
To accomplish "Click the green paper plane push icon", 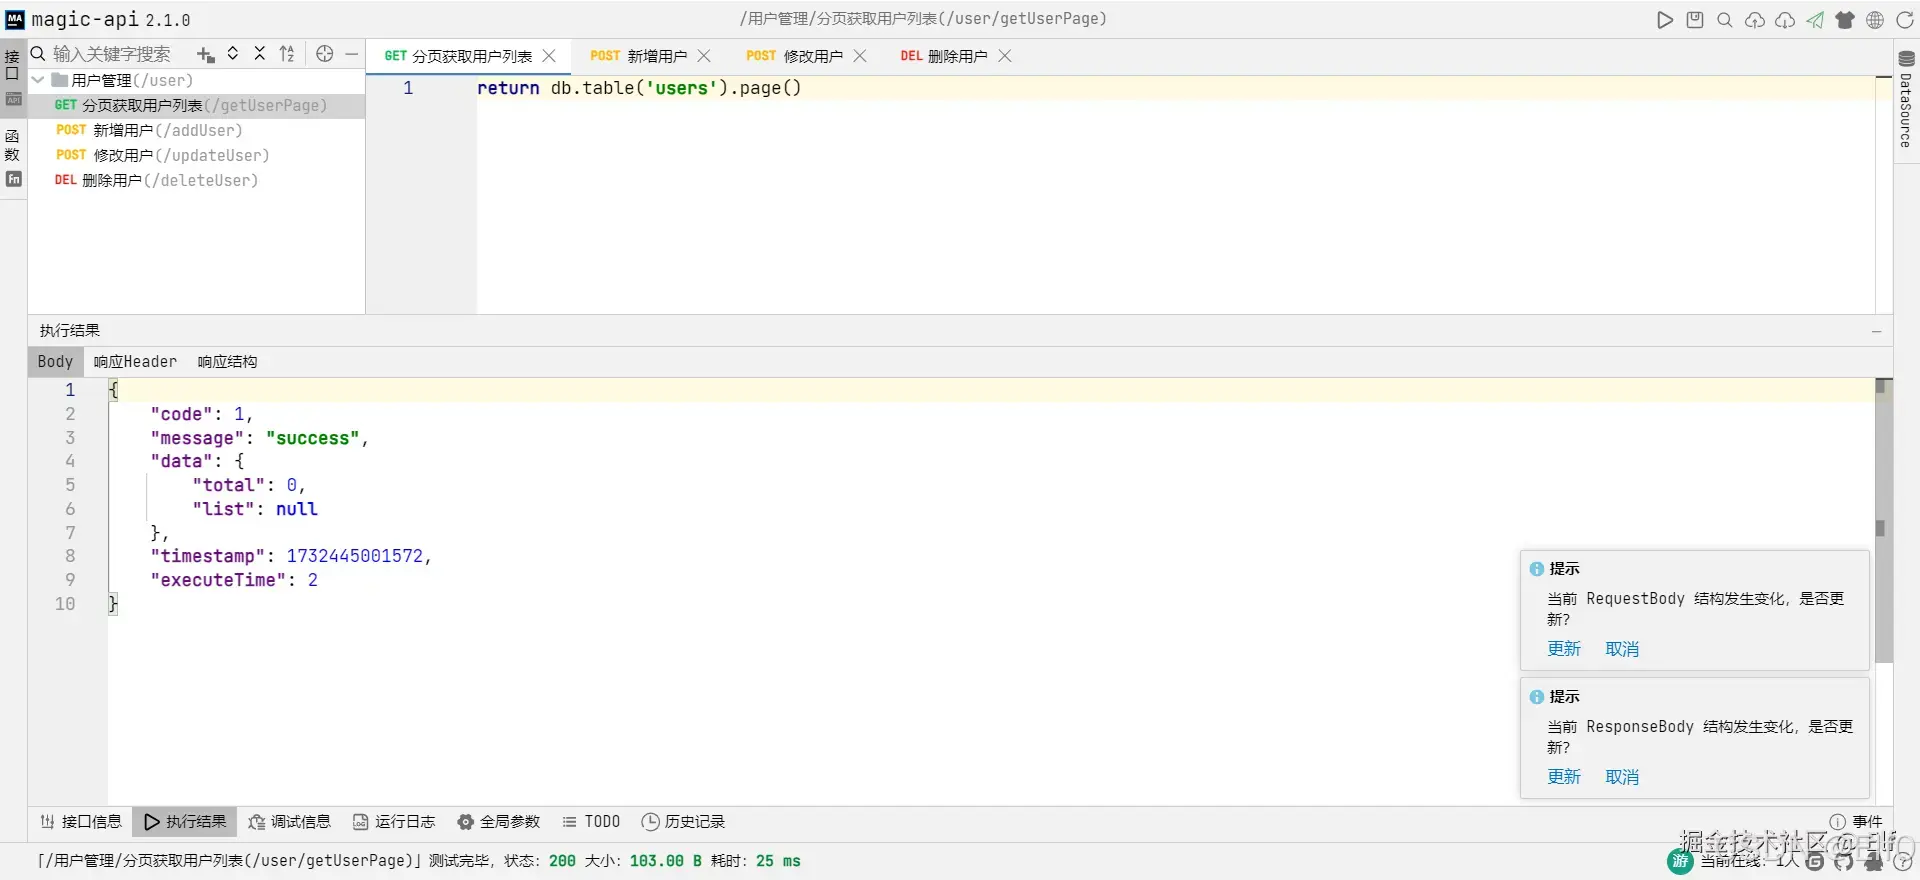I will (1815, 20).
